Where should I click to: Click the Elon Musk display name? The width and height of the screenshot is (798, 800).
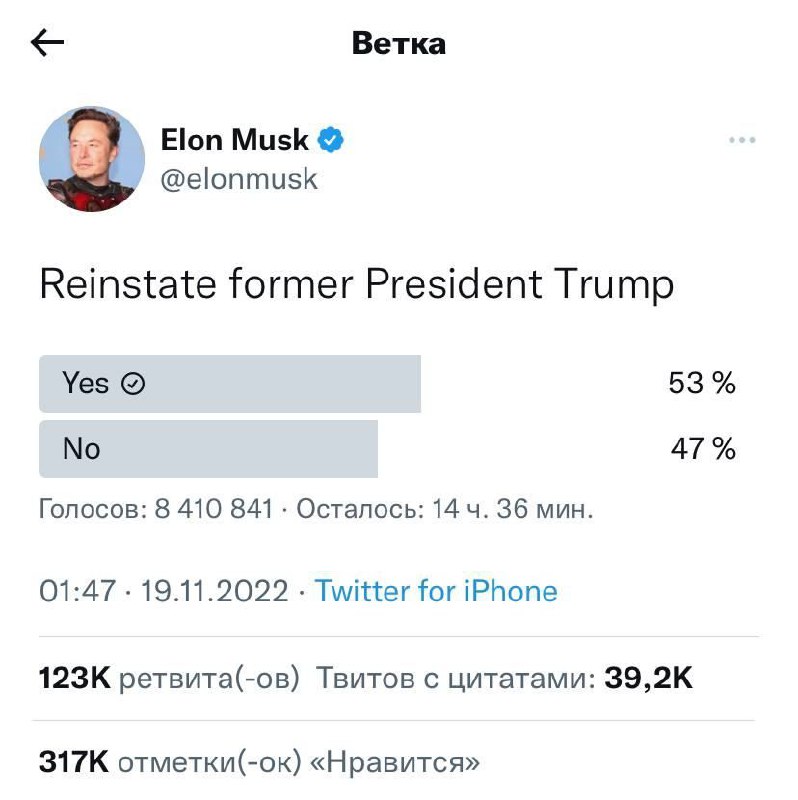(x=235, y=140)
